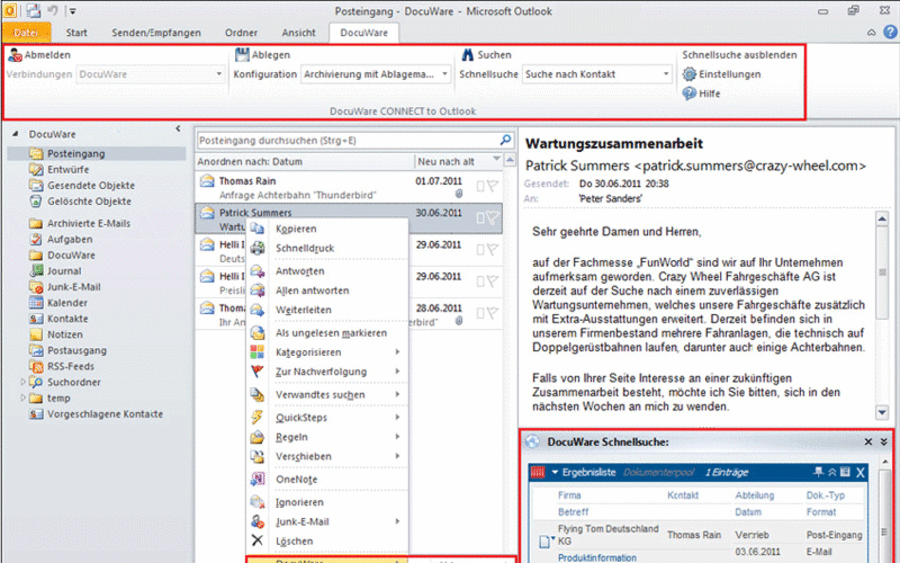Collapse the DocuWare mailbox tree

tap(15, 134)
